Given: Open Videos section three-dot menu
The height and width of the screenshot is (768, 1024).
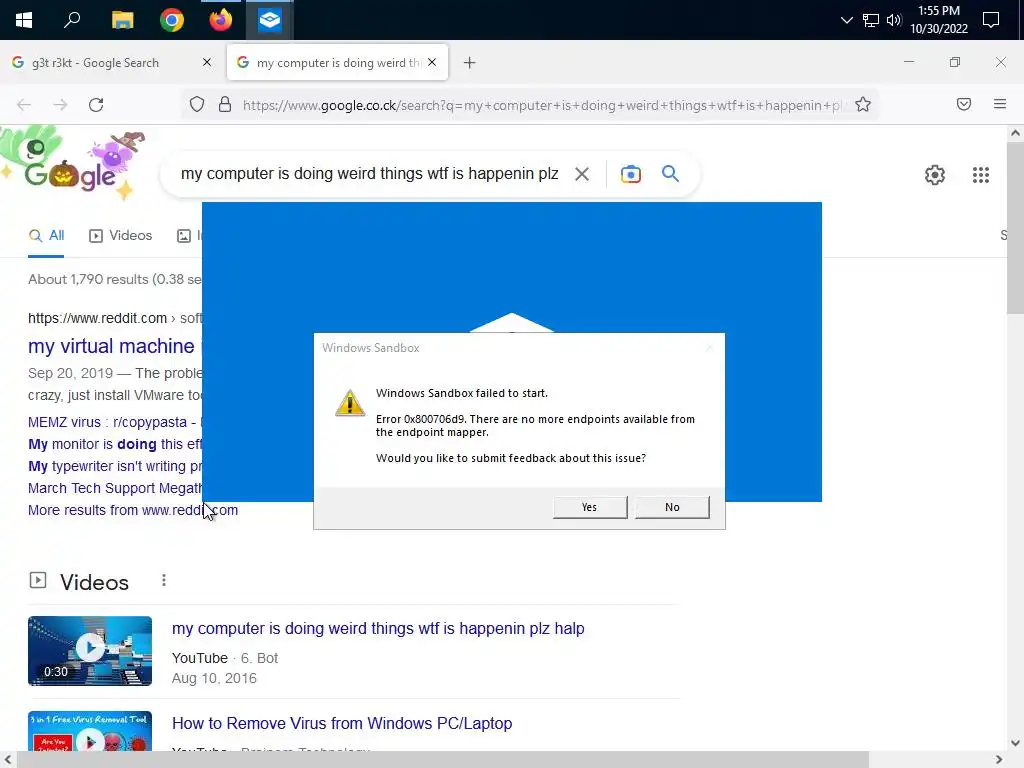Looking at the screenshot, I should pyautogui.click(x=164, y=581).
